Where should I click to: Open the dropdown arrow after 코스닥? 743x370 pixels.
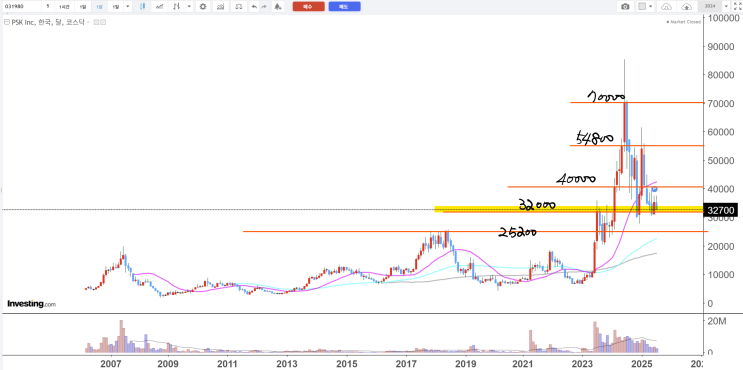(88, 22)
